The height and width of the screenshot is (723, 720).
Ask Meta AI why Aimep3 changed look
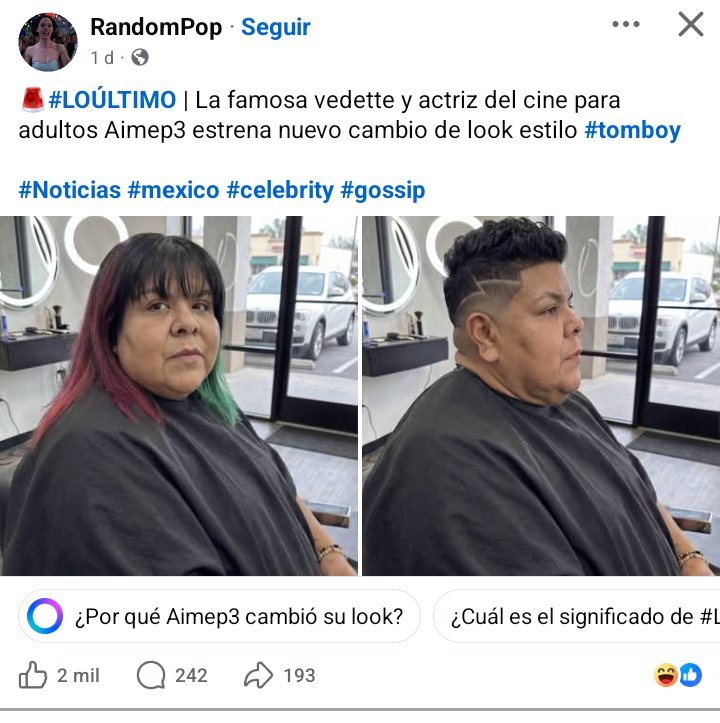[219, 616]
